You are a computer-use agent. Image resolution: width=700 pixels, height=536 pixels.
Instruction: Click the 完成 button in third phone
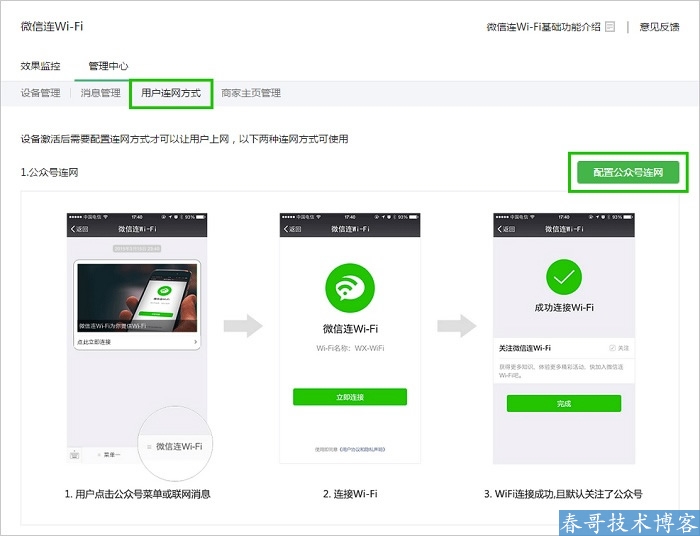coord(564,403)
